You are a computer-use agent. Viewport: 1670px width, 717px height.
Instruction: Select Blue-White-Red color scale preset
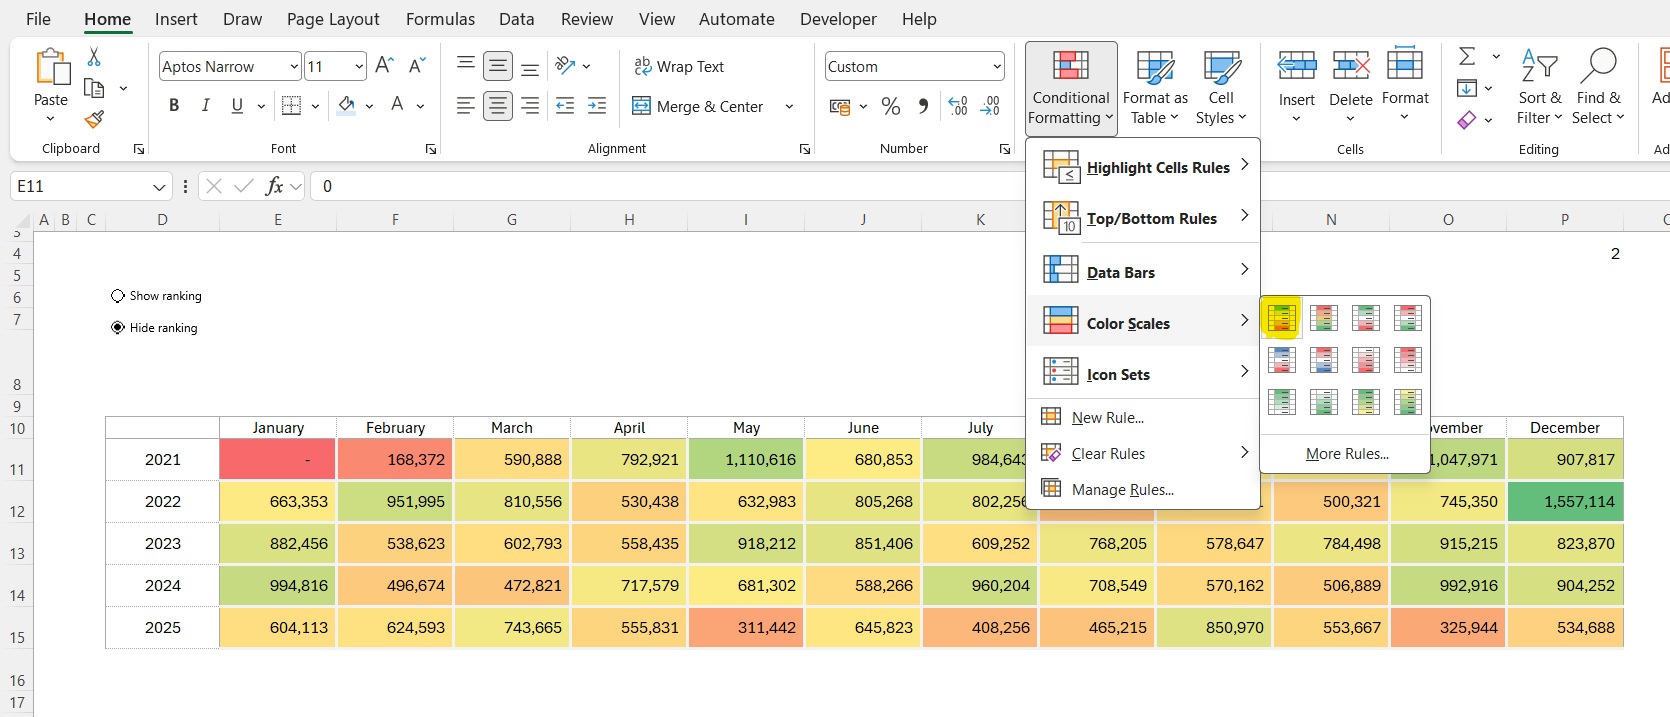click(1281, 360)
